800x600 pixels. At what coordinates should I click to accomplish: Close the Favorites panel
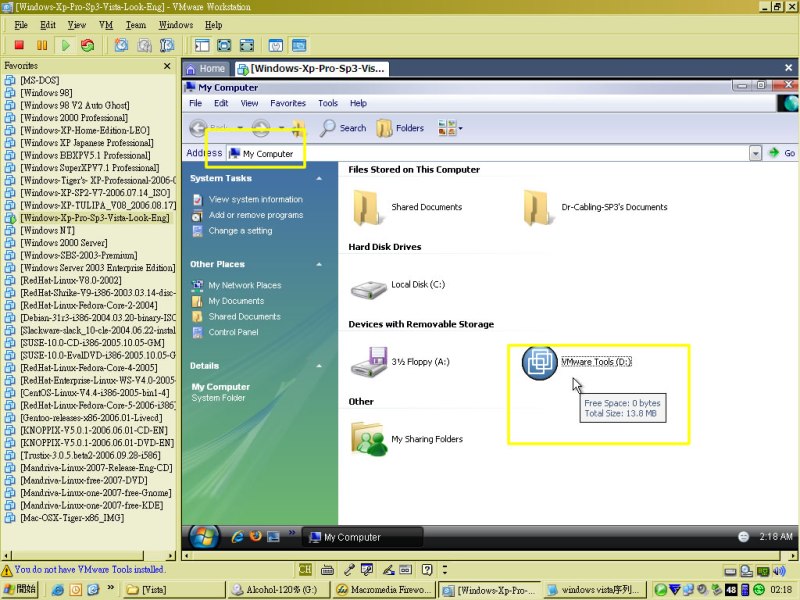167,66
